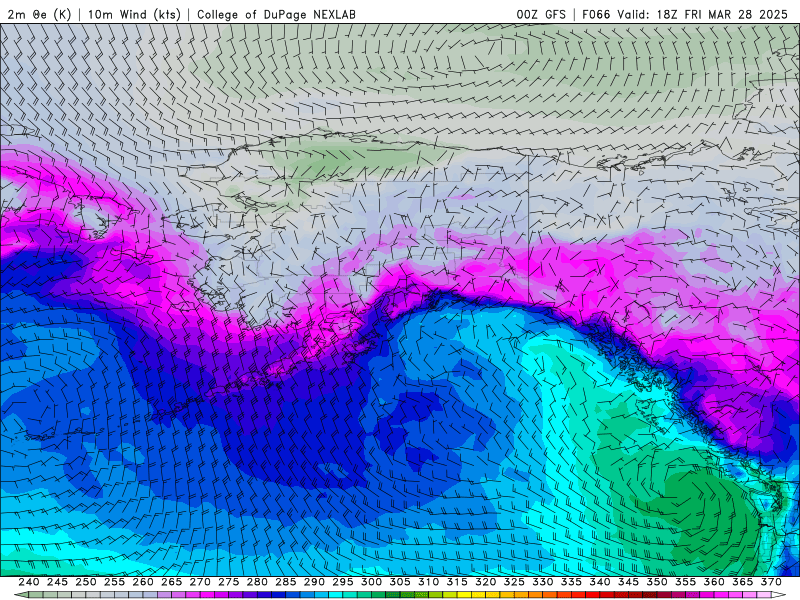800x600 pixels.
Task: Click the 365 value on the color scale
Action: tap(743, 582)
